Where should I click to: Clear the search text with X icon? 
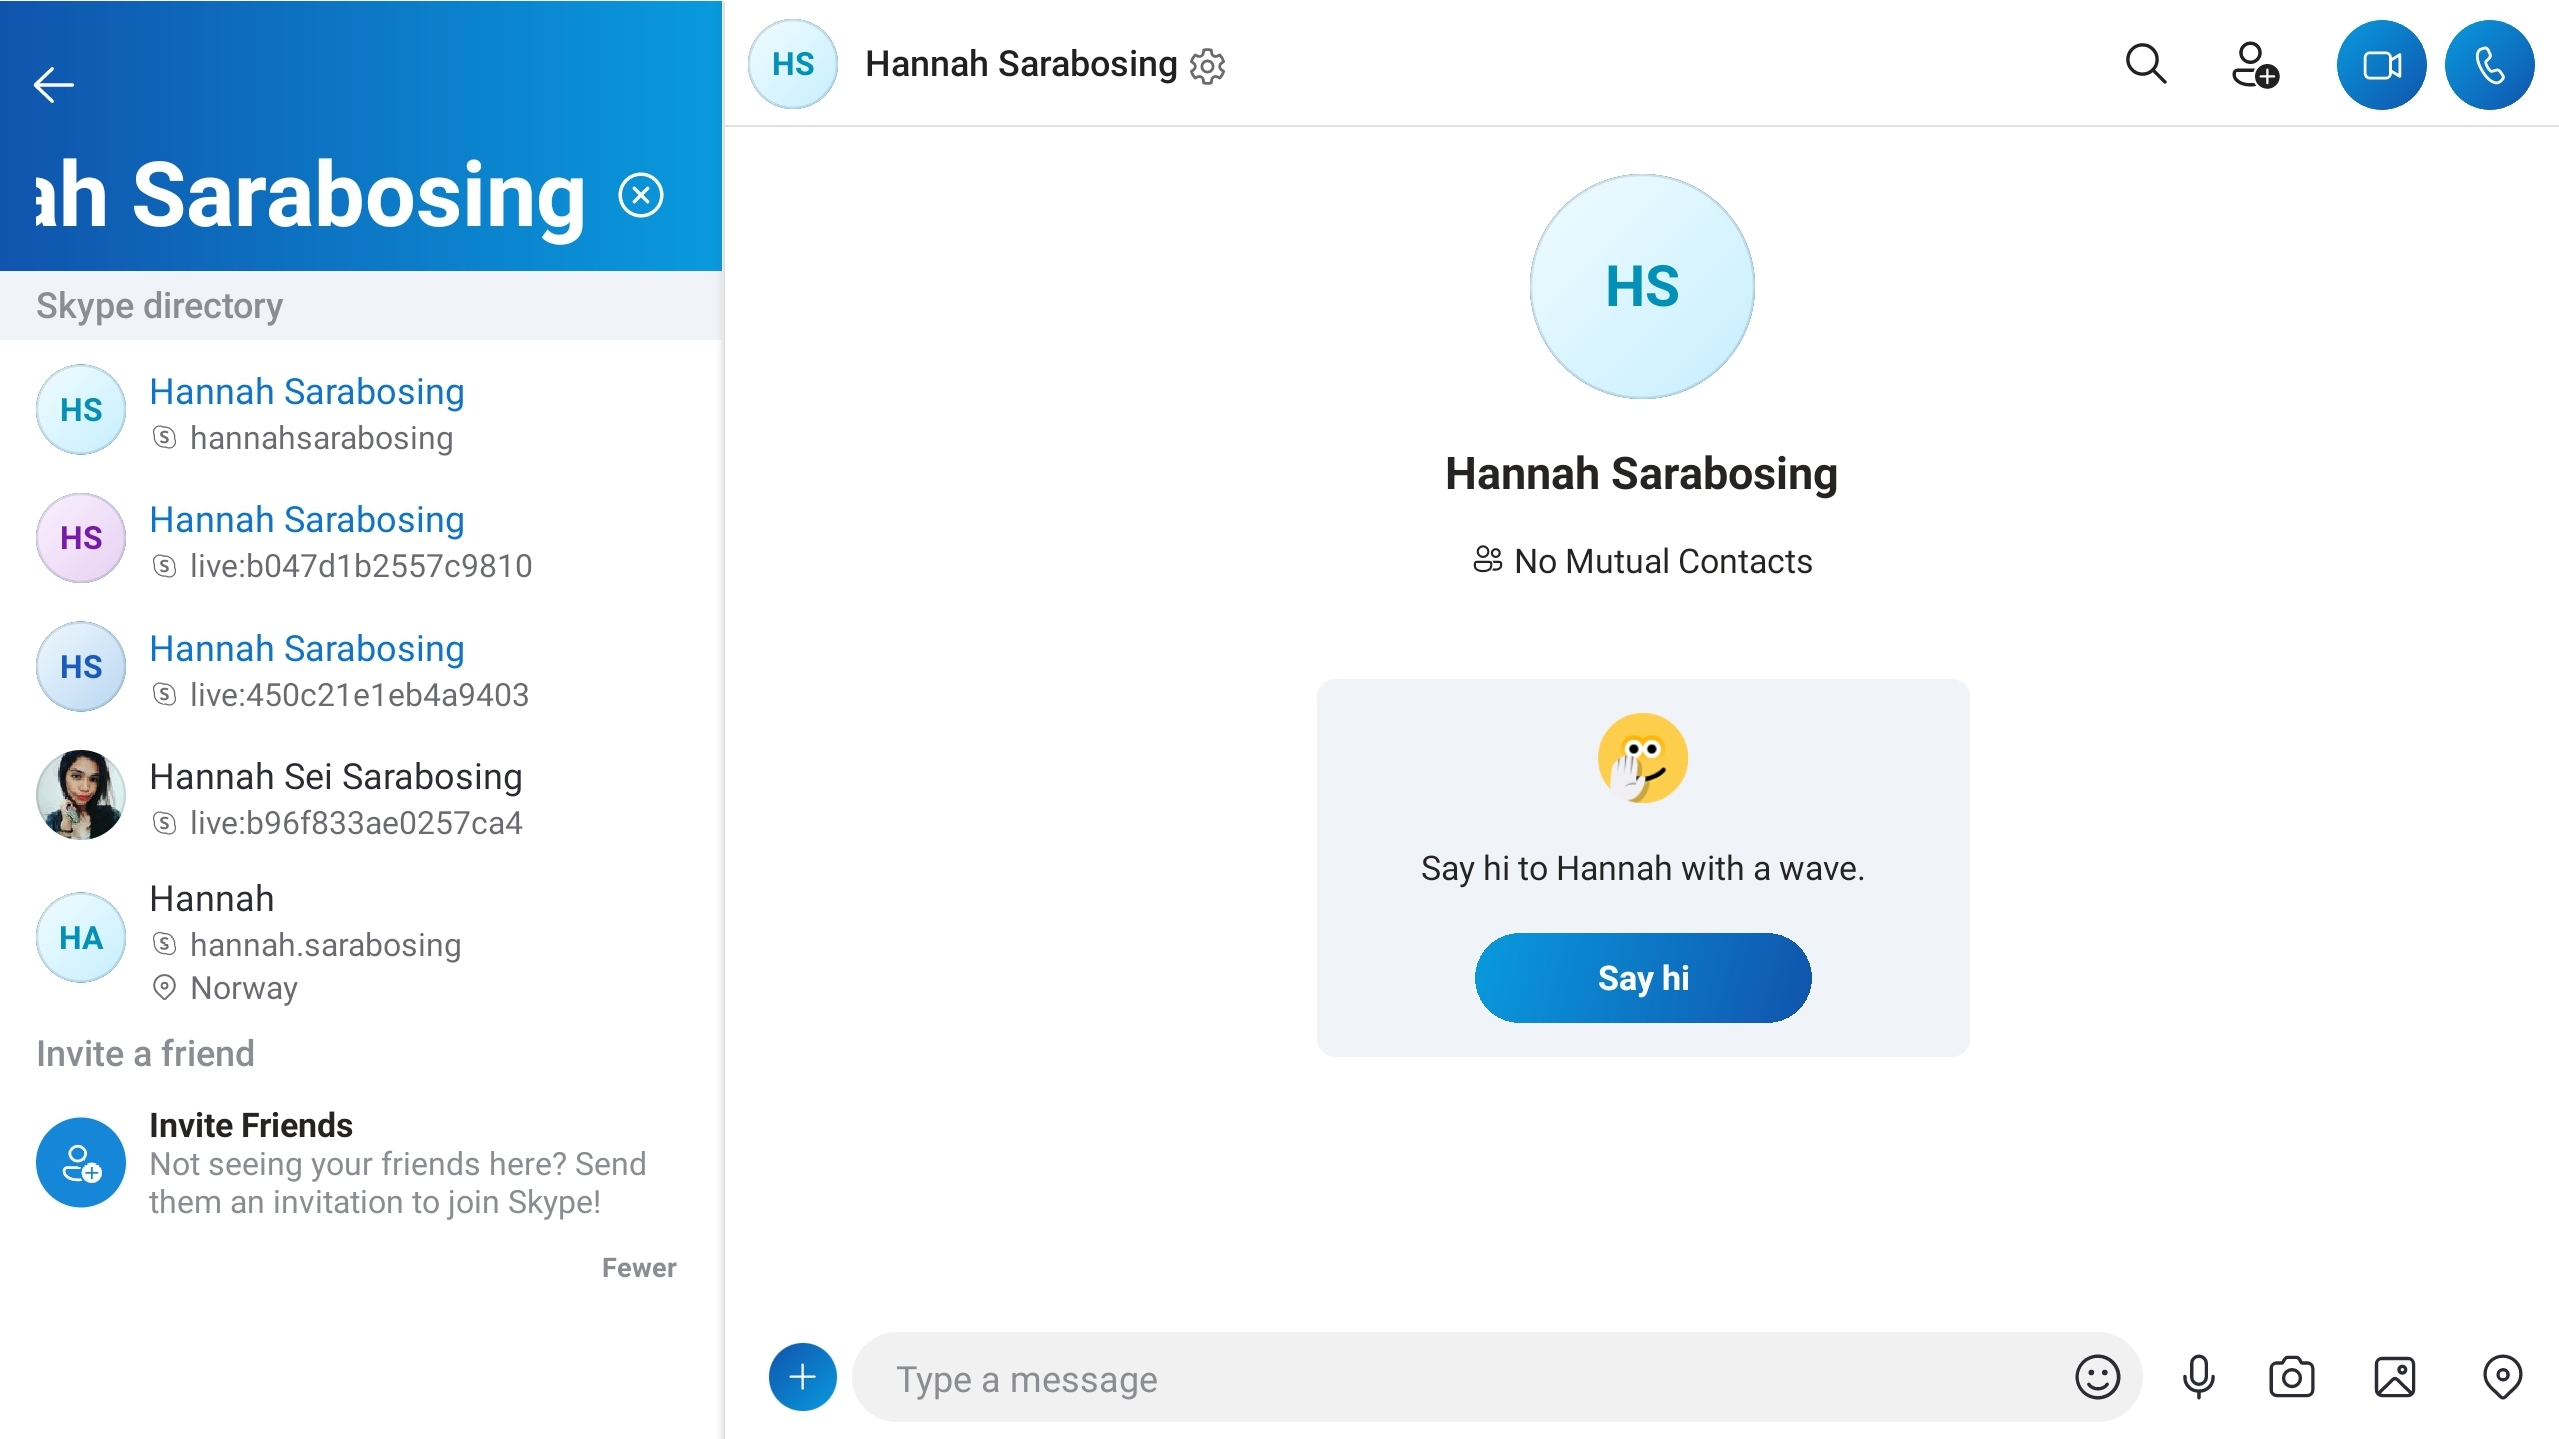click(x=641, y=195)
